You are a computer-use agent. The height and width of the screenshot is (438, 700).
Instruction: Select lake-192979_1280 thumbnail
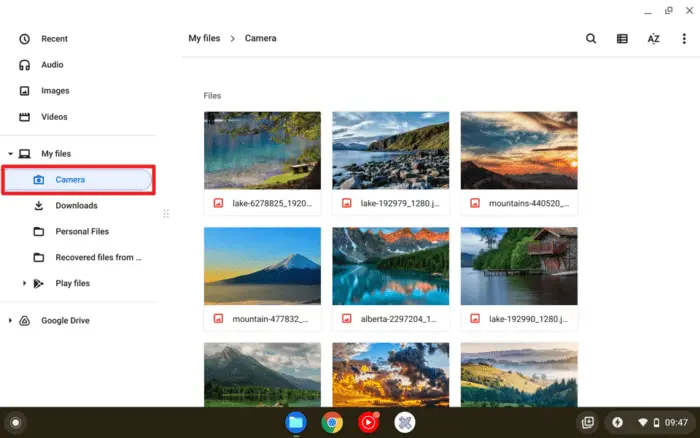click(x=391, y=150)
